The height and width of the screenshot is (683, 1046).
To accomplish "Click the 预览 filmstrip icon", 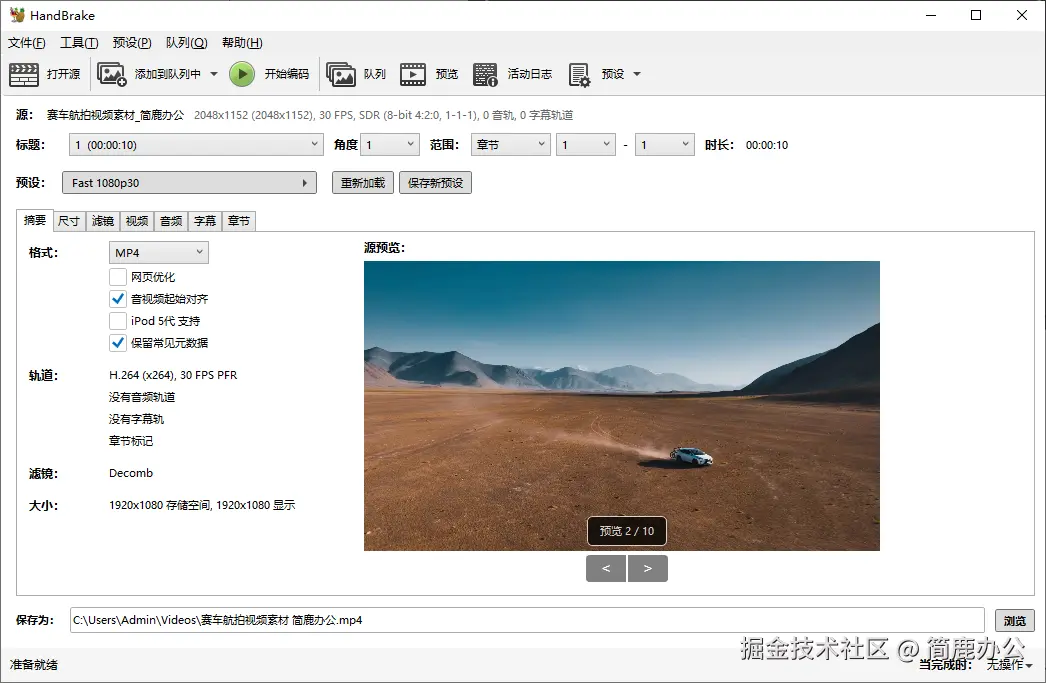I will click(x=413, y=74).
